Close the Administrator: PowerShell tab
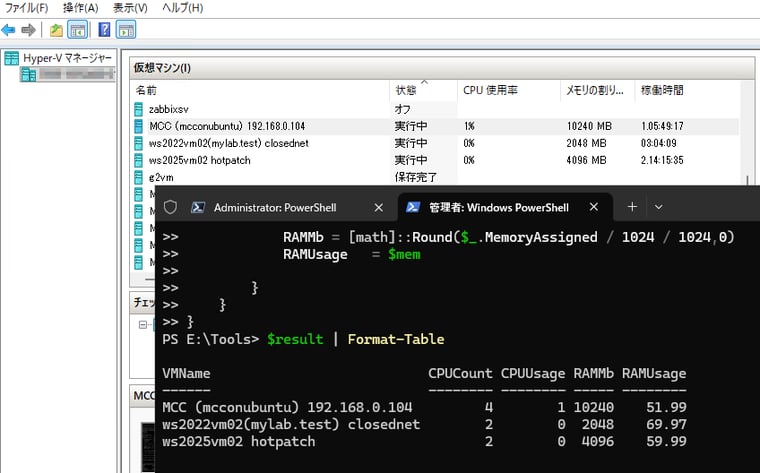The image size is (760, 473). [379, 207]
